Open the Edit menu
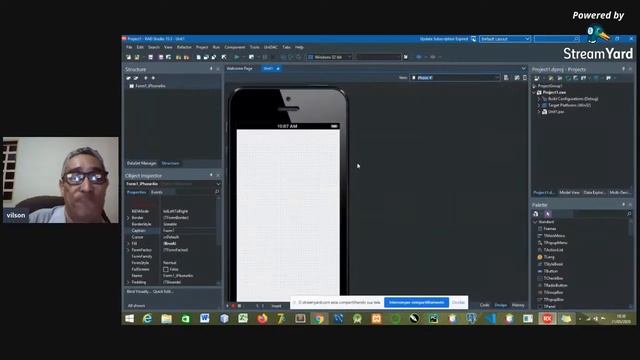 tap(140, 47)
